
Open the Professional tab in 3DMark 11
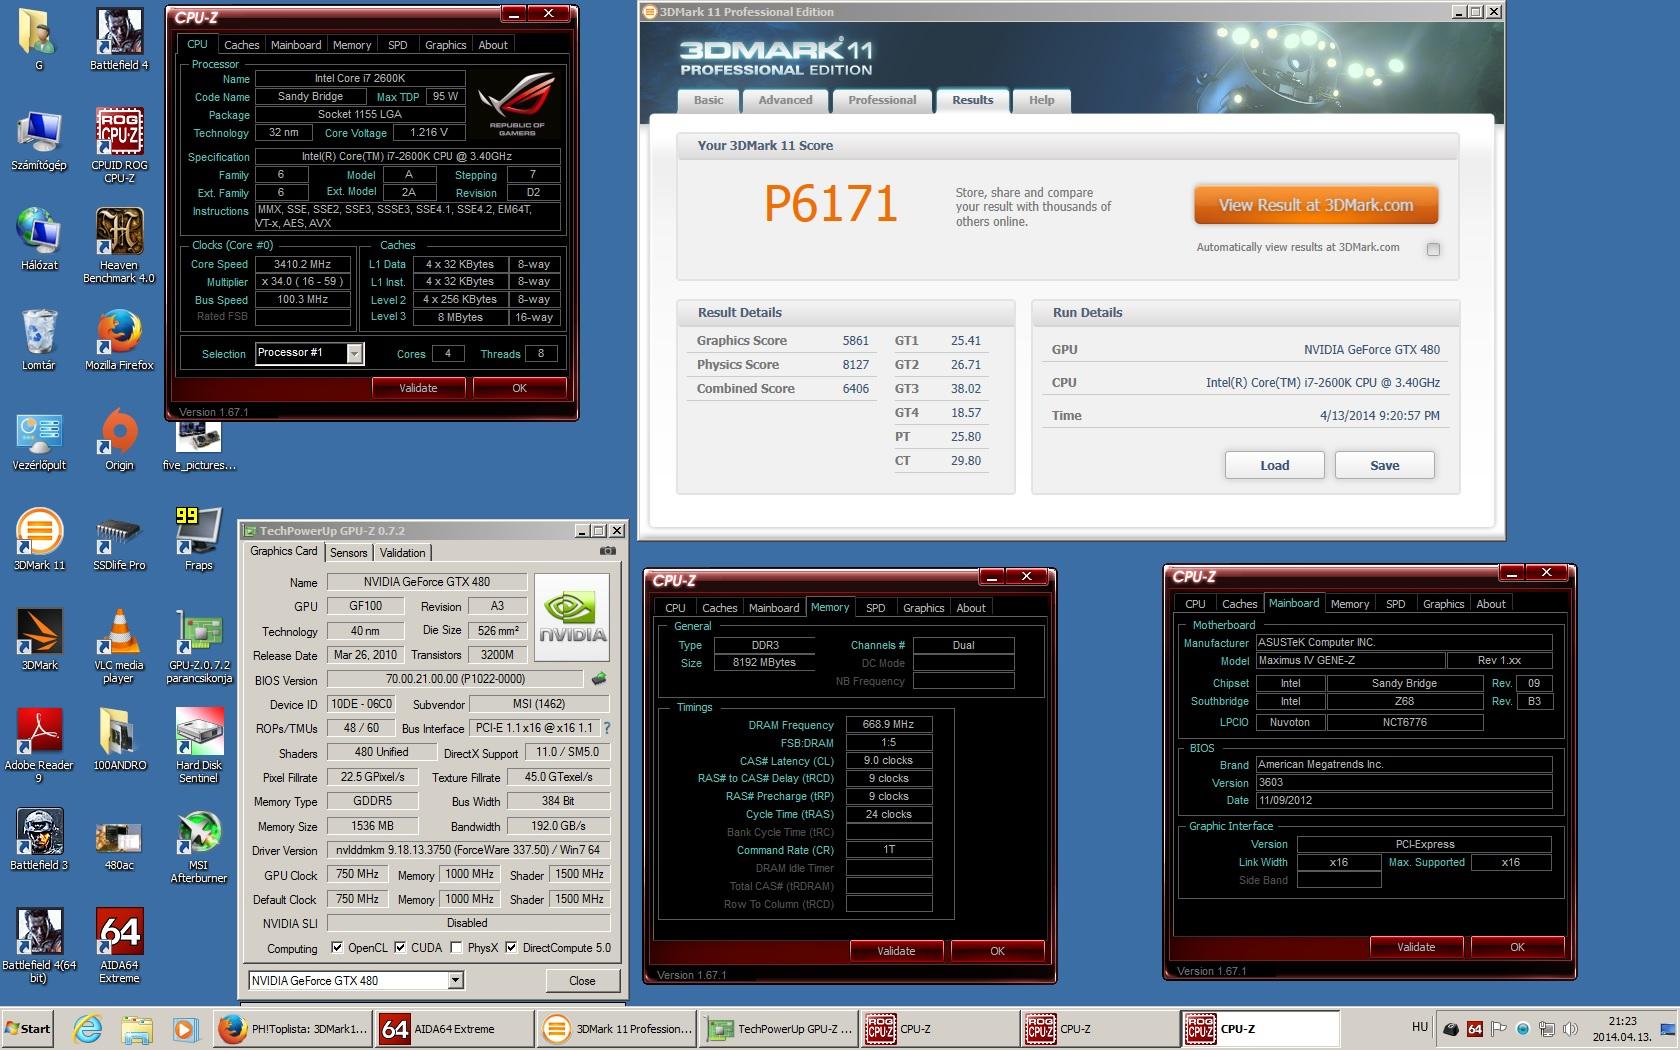point(882,100)
